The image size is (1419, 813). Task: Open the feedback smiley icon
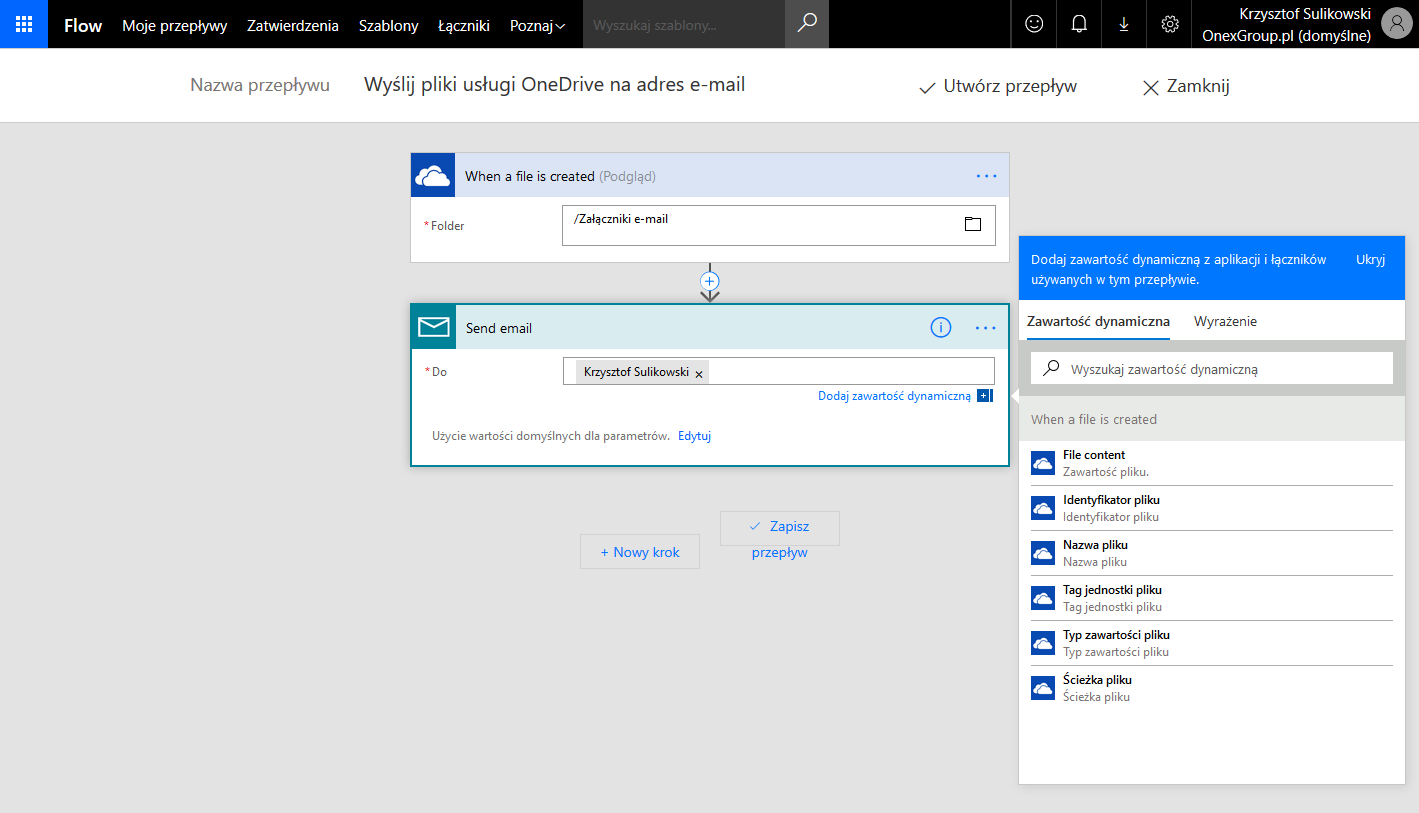[1034, 24]
